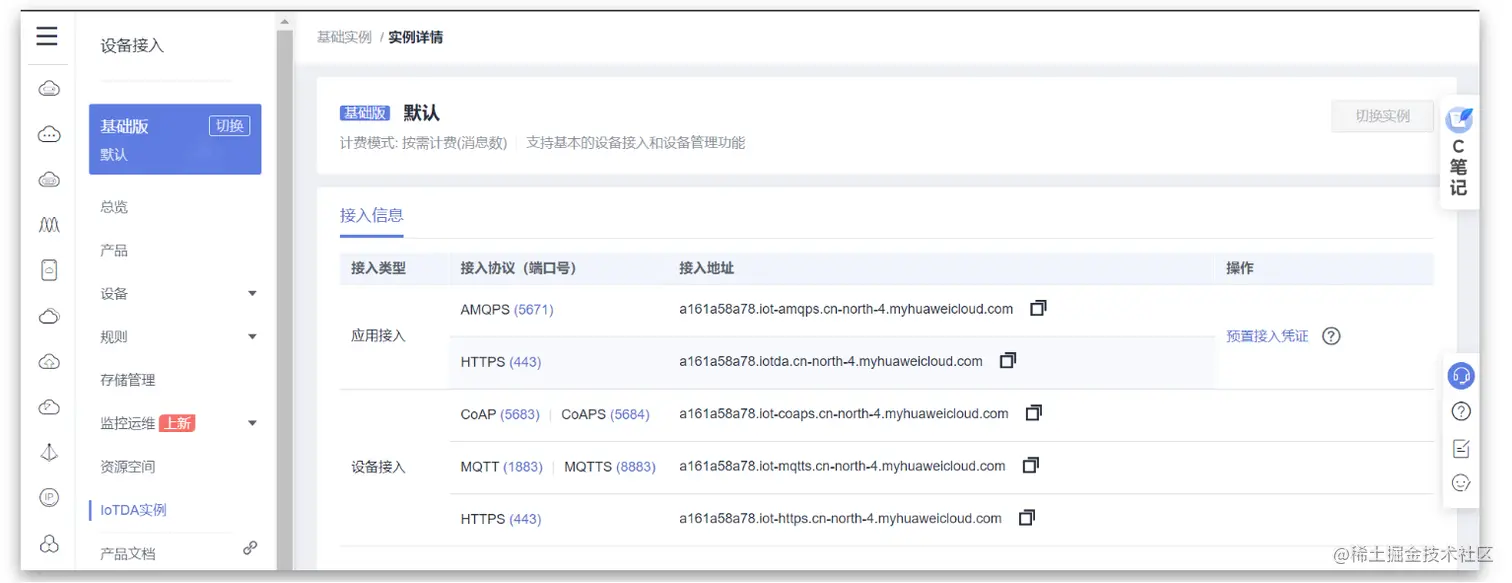Click the MQTT (1883) protocol text

tap(502, 466)
